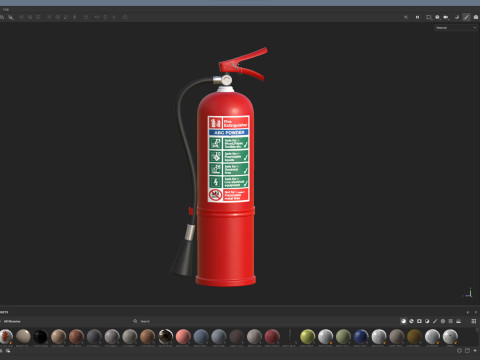480x360 pixels.
Task: Select the taupe sphere beside golden brown
Action: coord(397,337)
